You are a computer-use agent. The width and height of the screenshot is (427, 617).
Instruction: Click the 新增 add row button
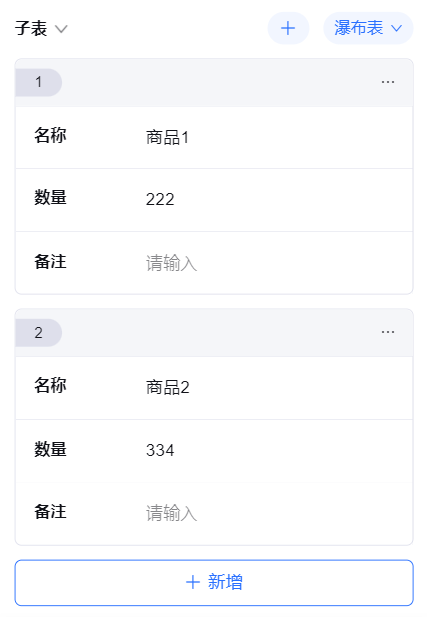click(214, 582)
